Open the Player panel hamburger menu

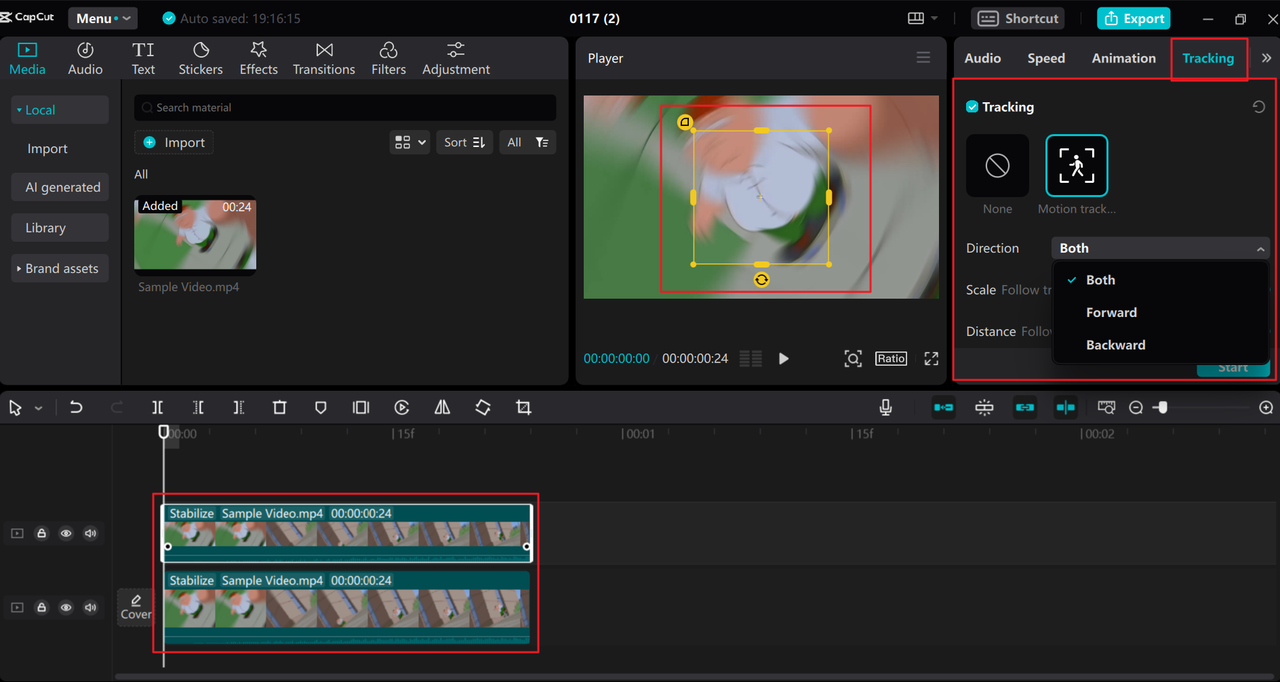click(923, 58)
